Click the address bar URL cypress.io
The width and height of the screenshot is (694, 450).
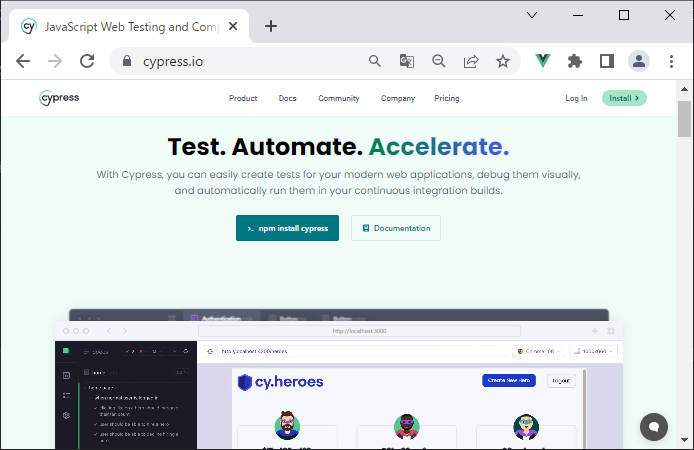pyautogui.click(x=173, y=62)
